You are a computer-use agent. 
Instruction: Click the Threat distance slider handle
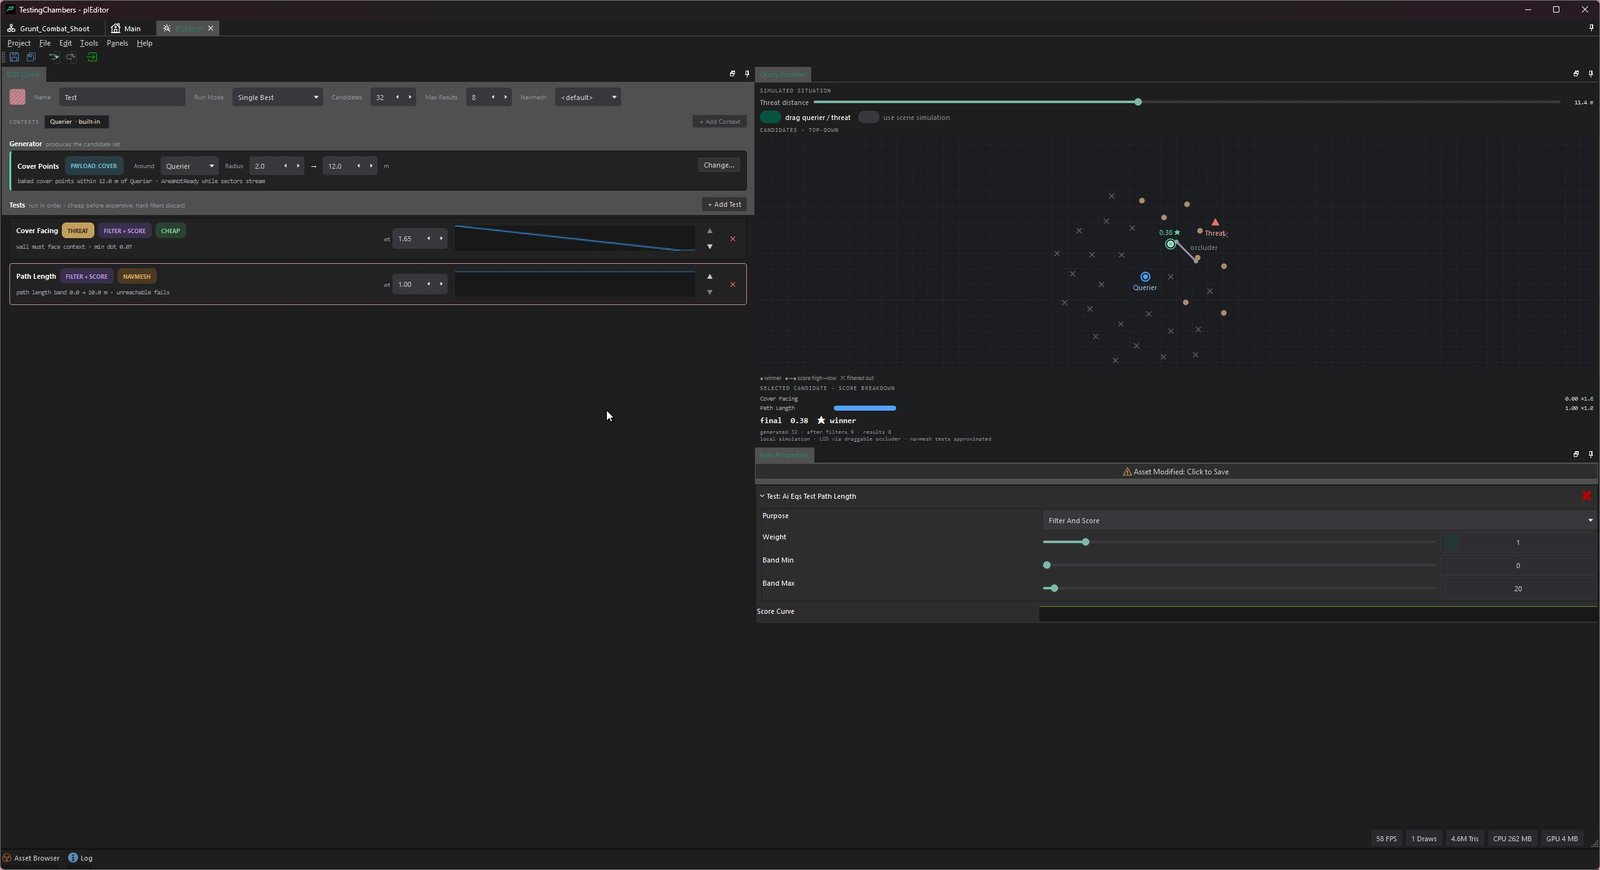tap(1138, 102)
